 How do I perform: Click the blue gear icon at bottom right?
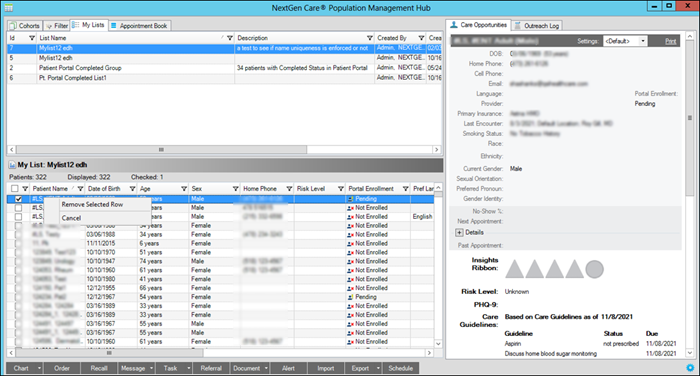coord(690,368)
